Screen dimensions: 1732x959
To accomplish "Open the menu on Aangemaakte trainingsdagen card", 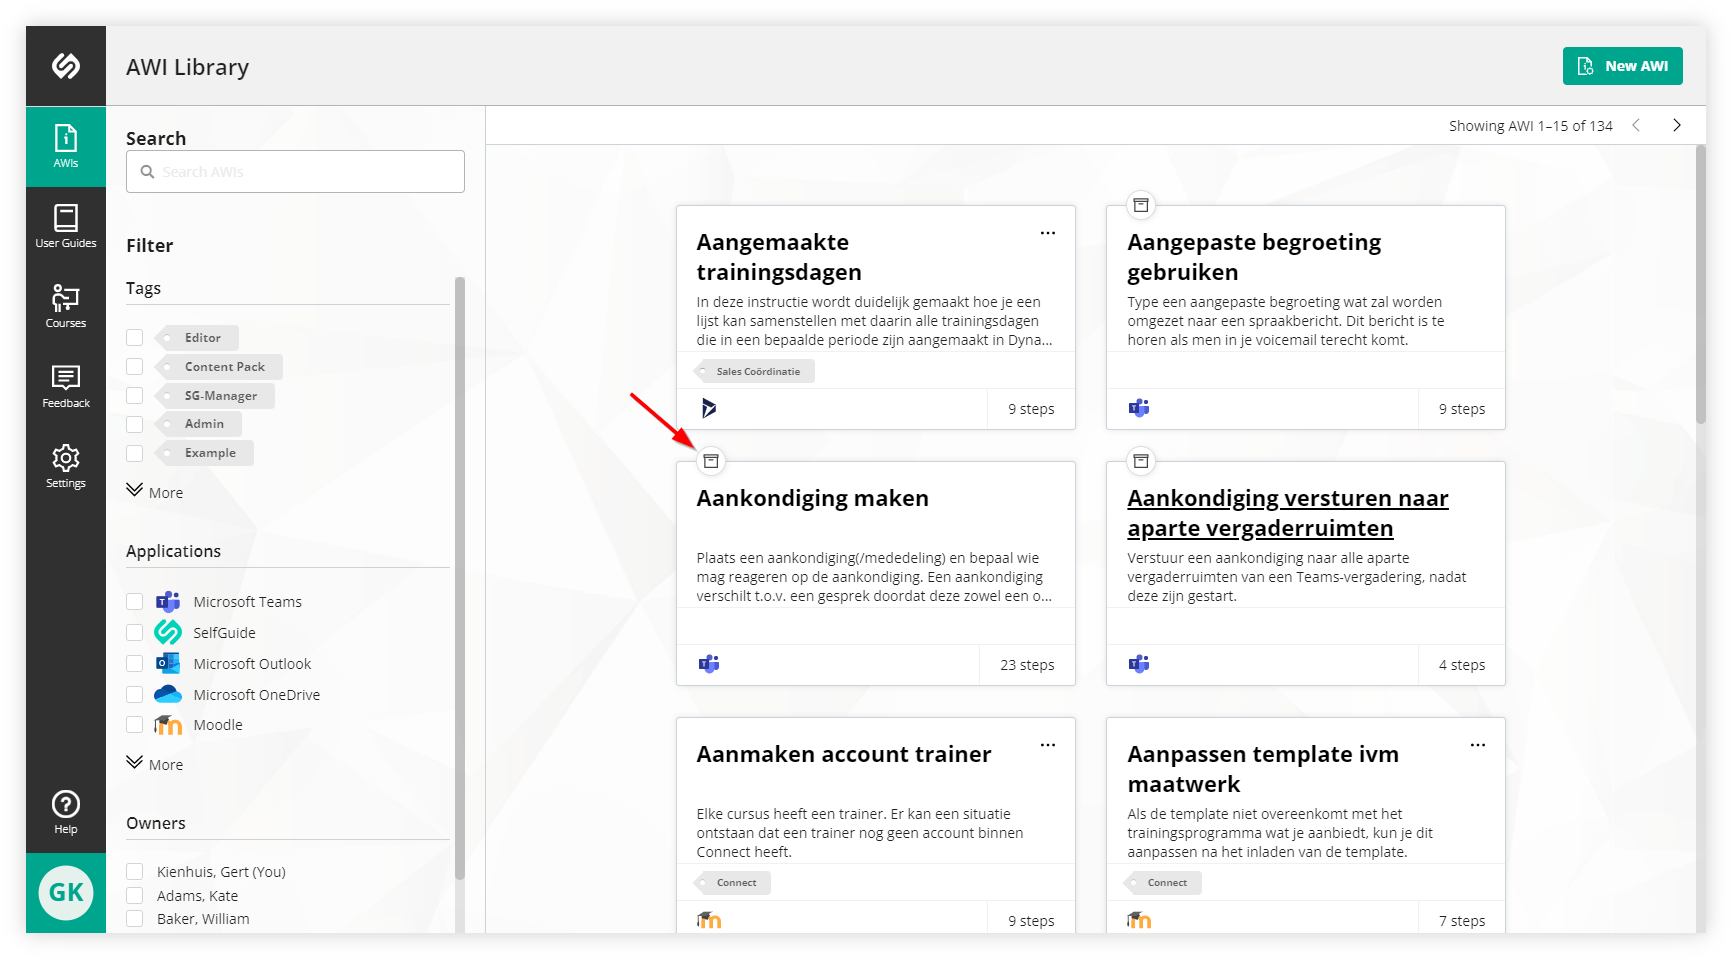I will [x=1047, y=232].
